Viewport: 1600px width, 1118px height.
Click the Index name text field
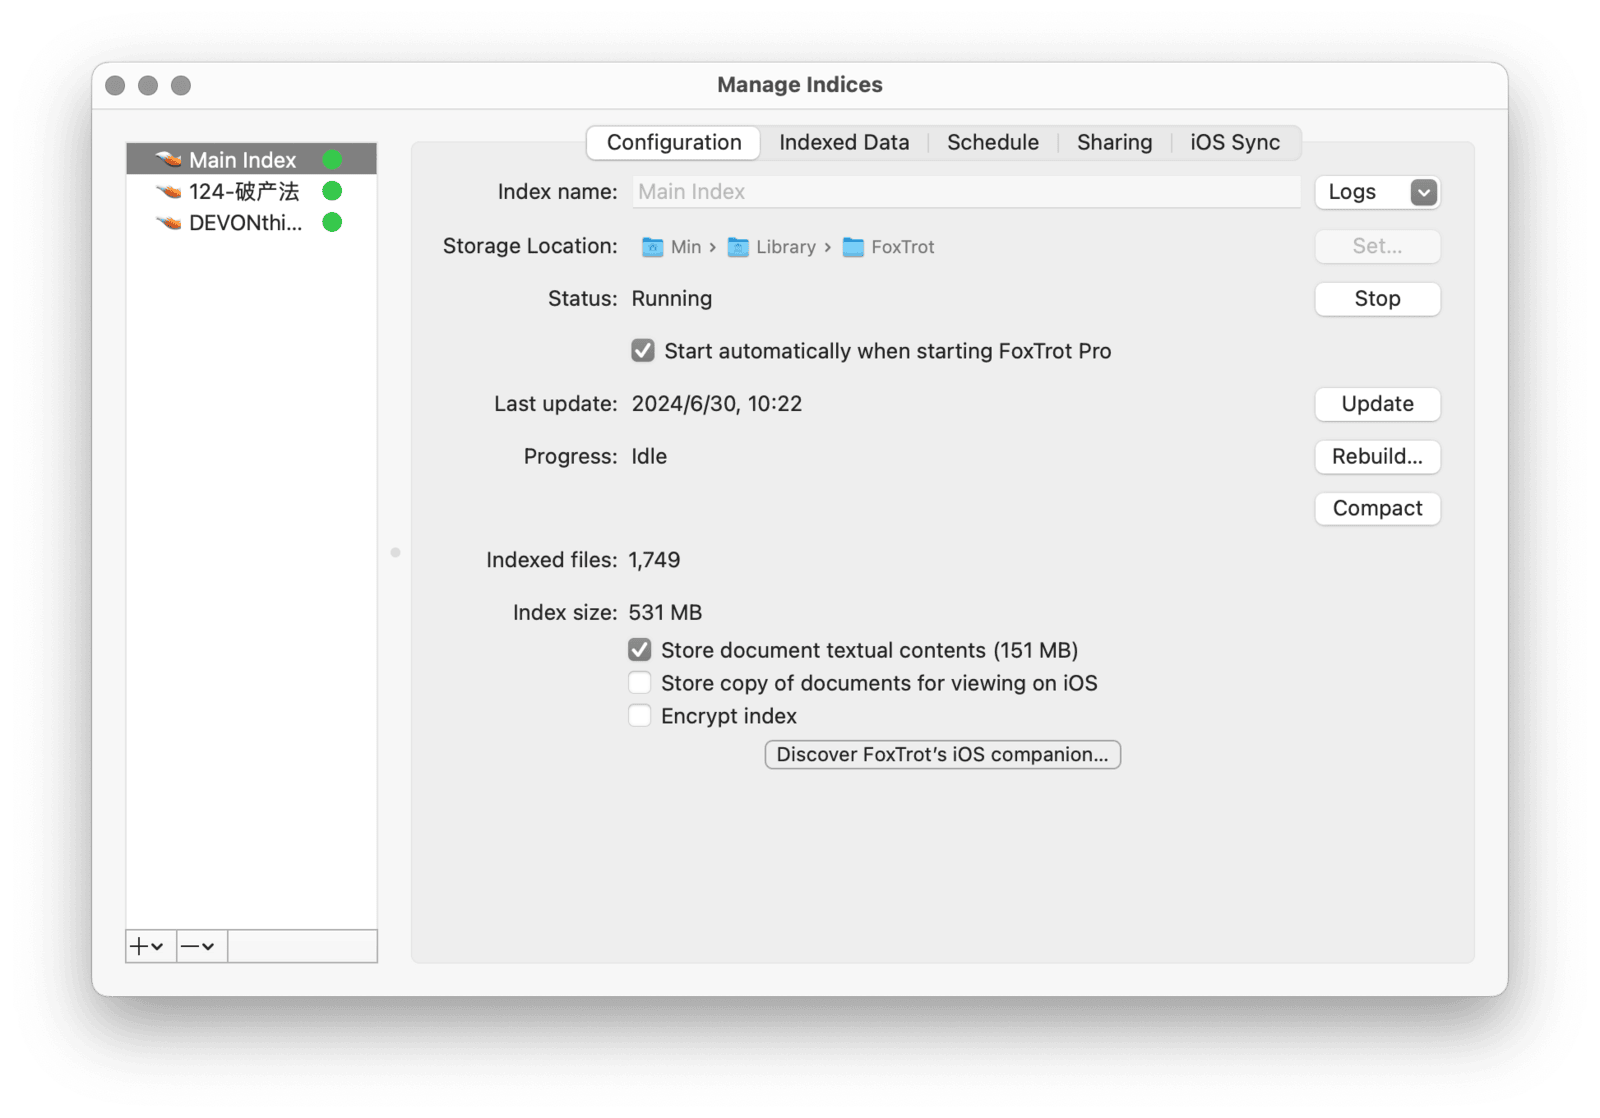966,192
